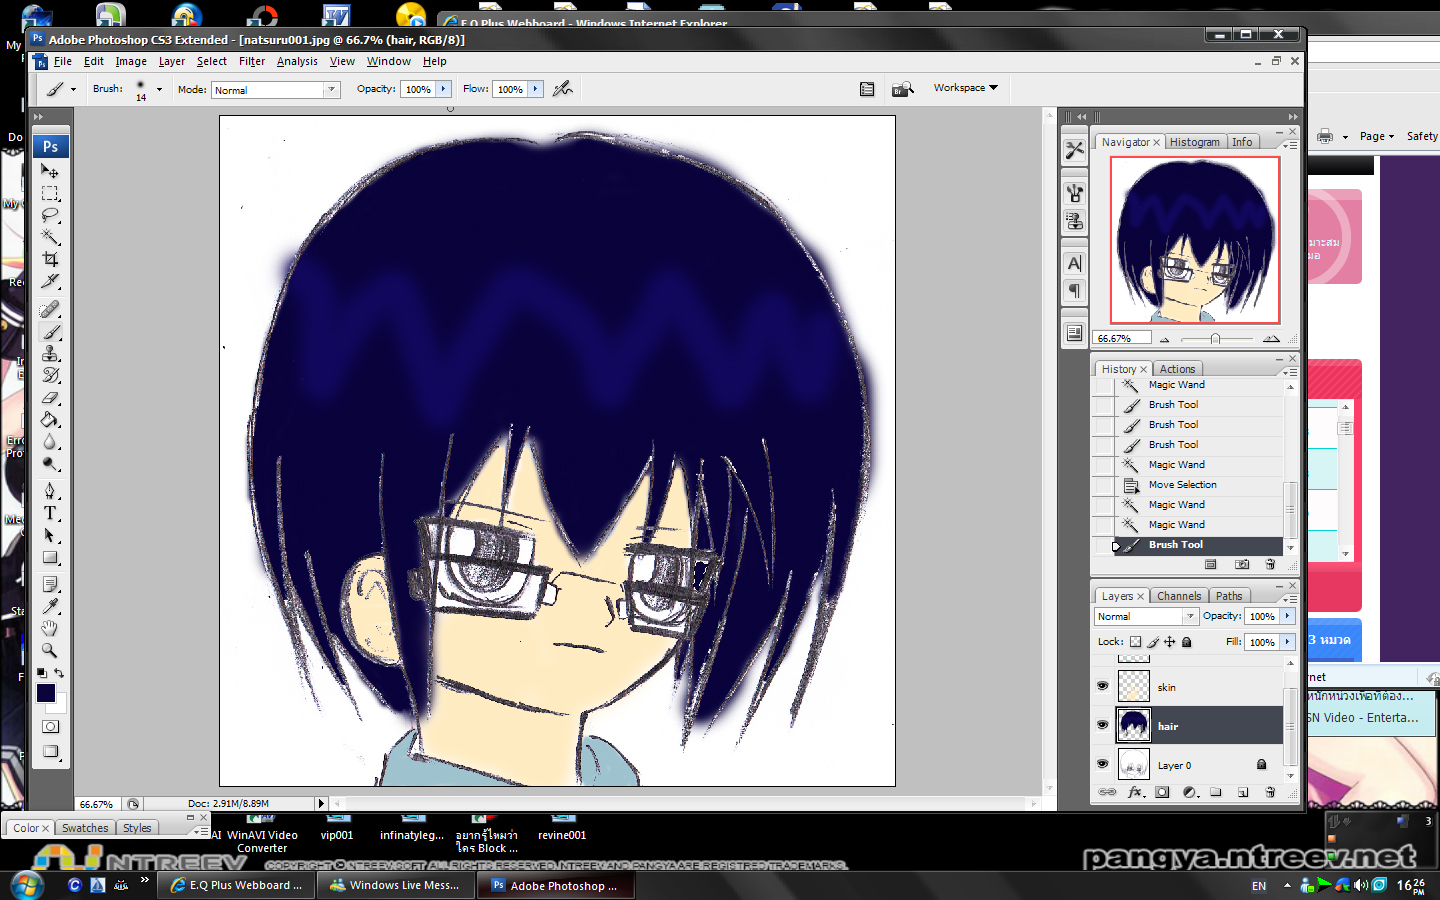This screenshot has width=1440, height=900.
Task: Select the Rectangle shape tool
Action: click(x=50, y=557)
